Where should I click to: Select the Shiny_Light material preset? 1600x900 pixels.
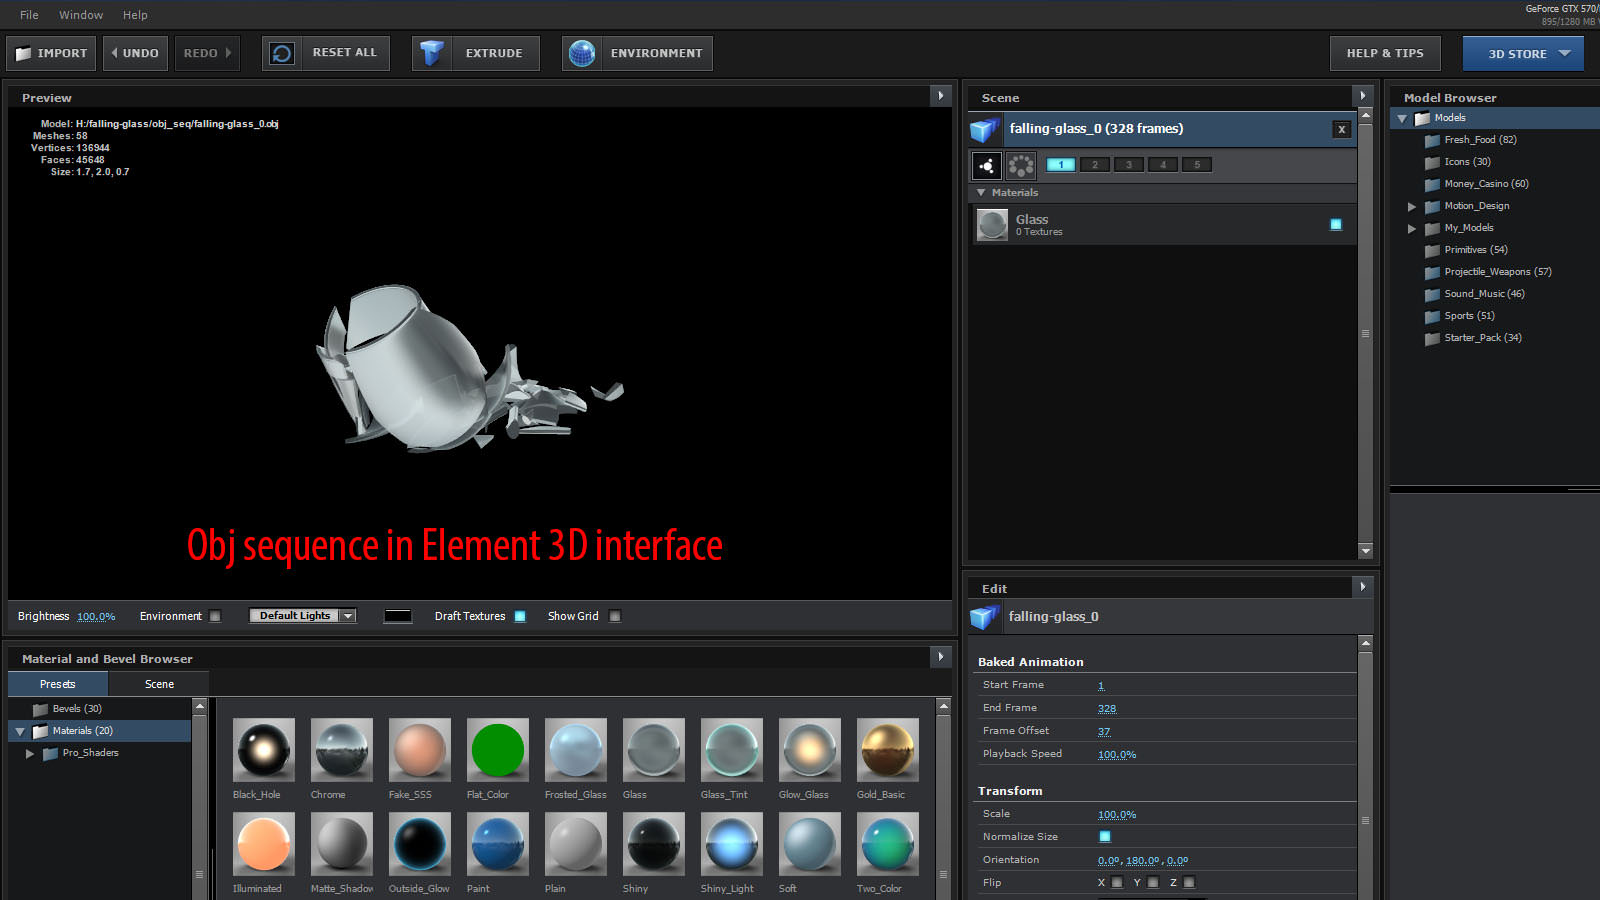[x=732, y=843]
